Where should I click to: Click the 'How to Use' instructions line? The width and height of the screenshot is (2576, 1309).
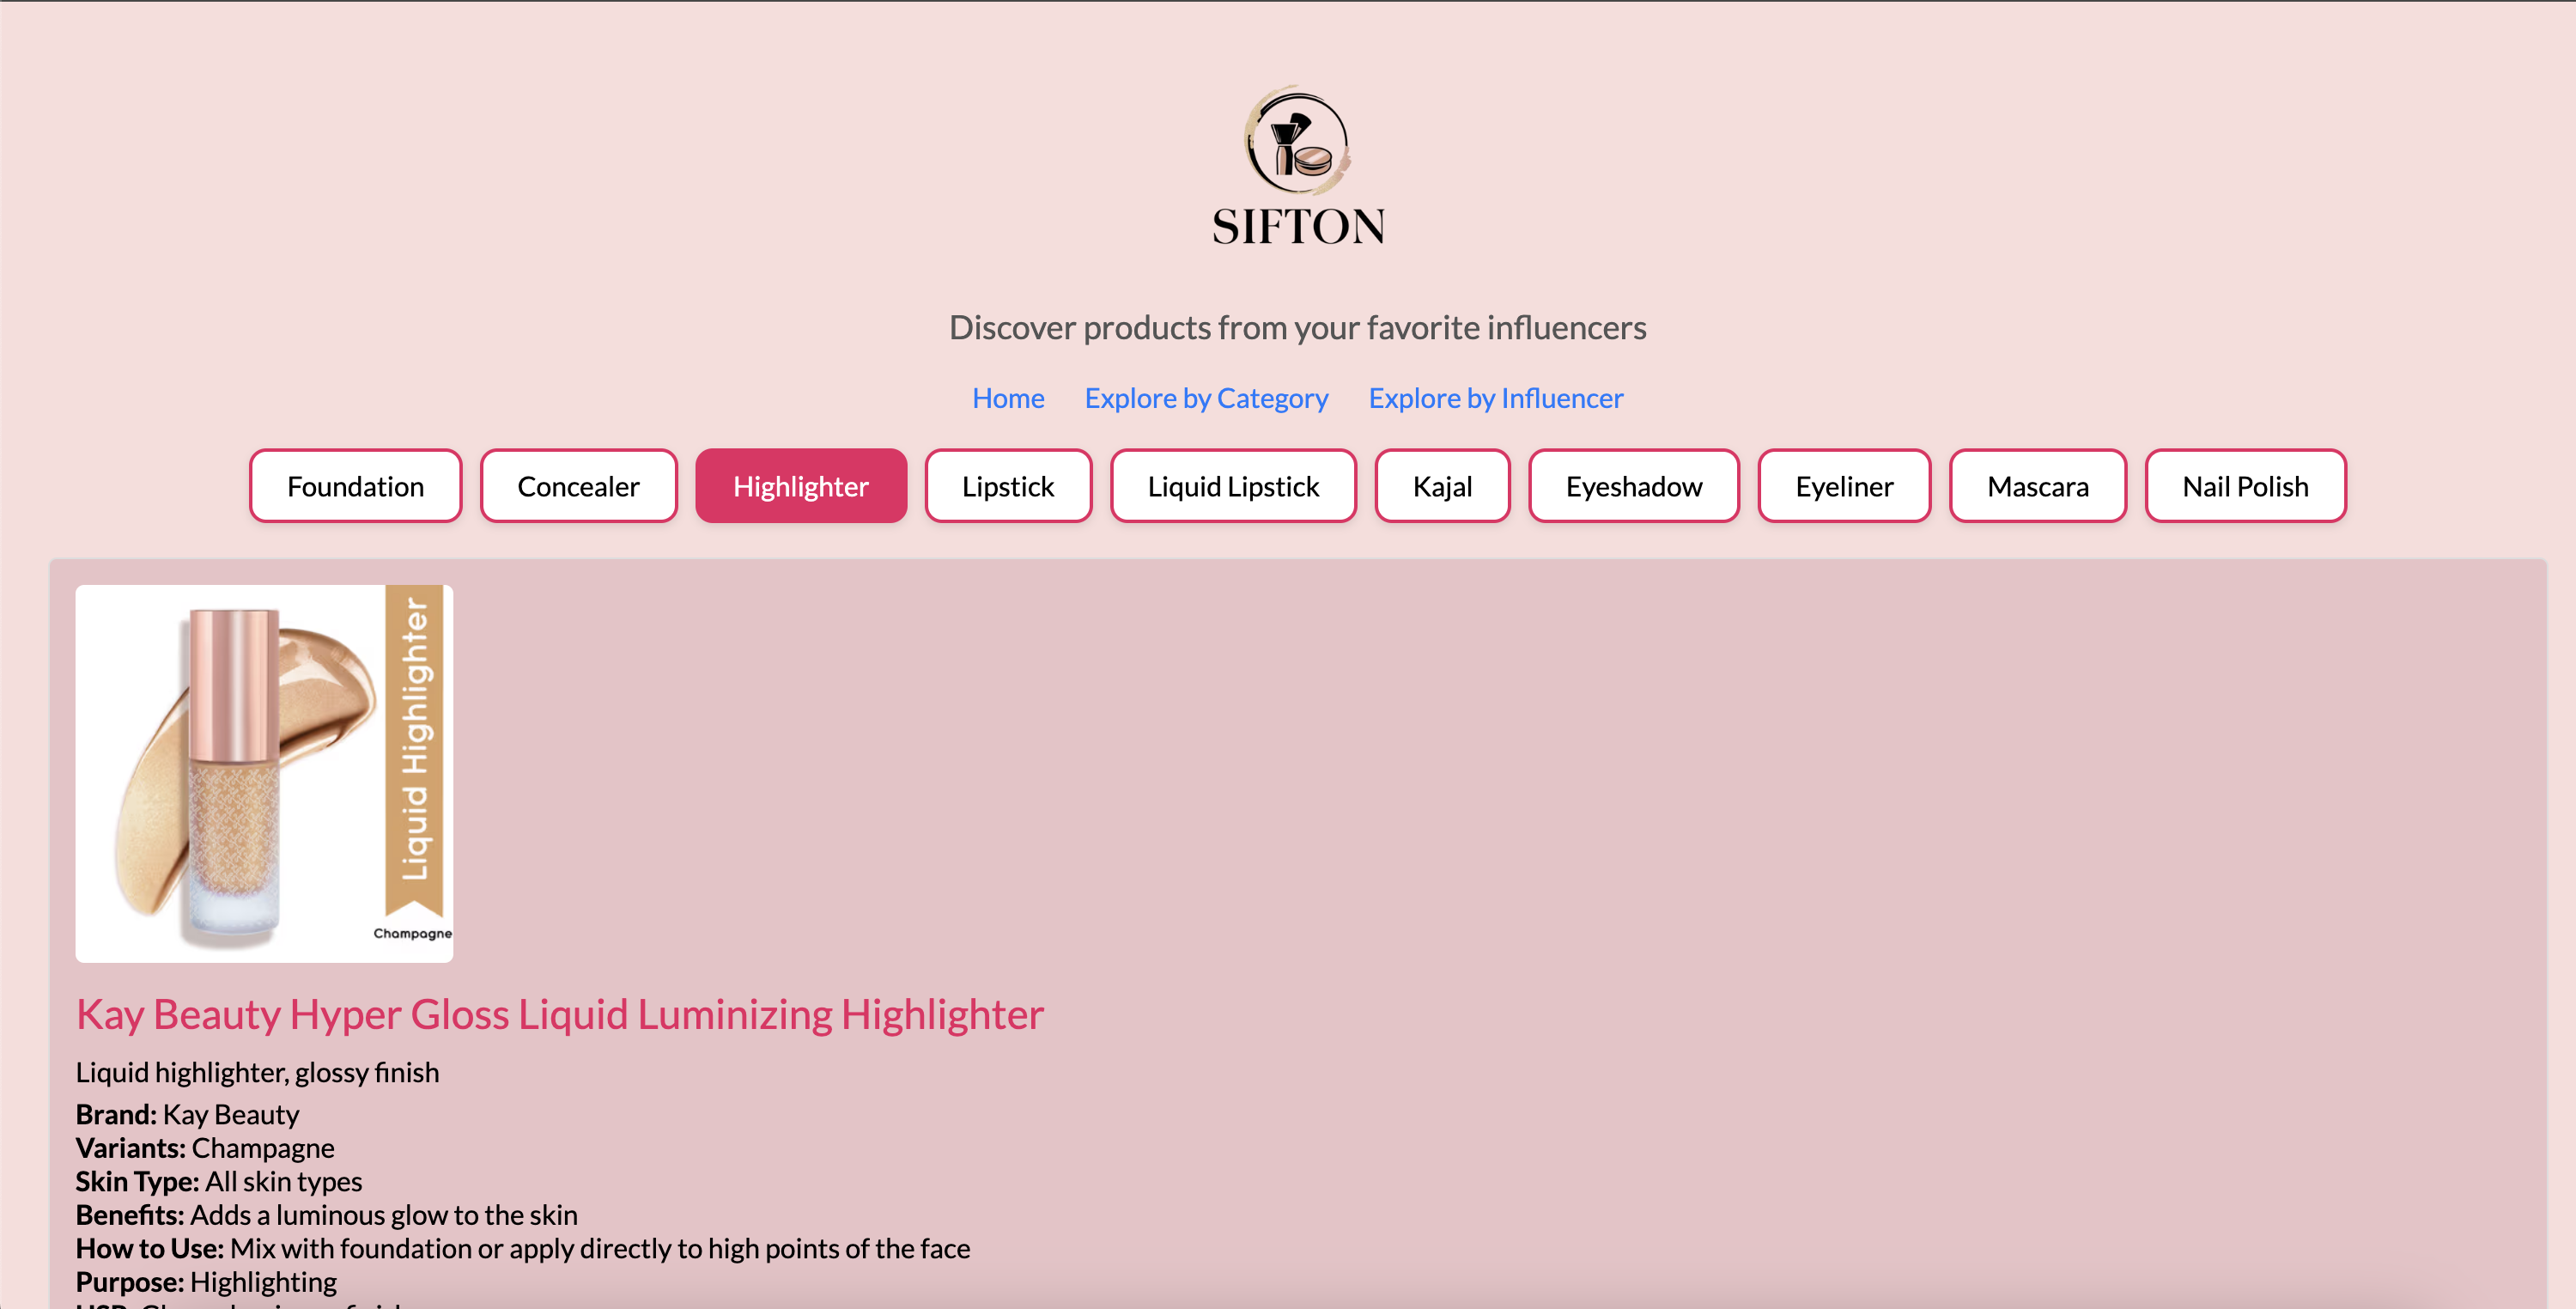click(x=523, y=1248)
